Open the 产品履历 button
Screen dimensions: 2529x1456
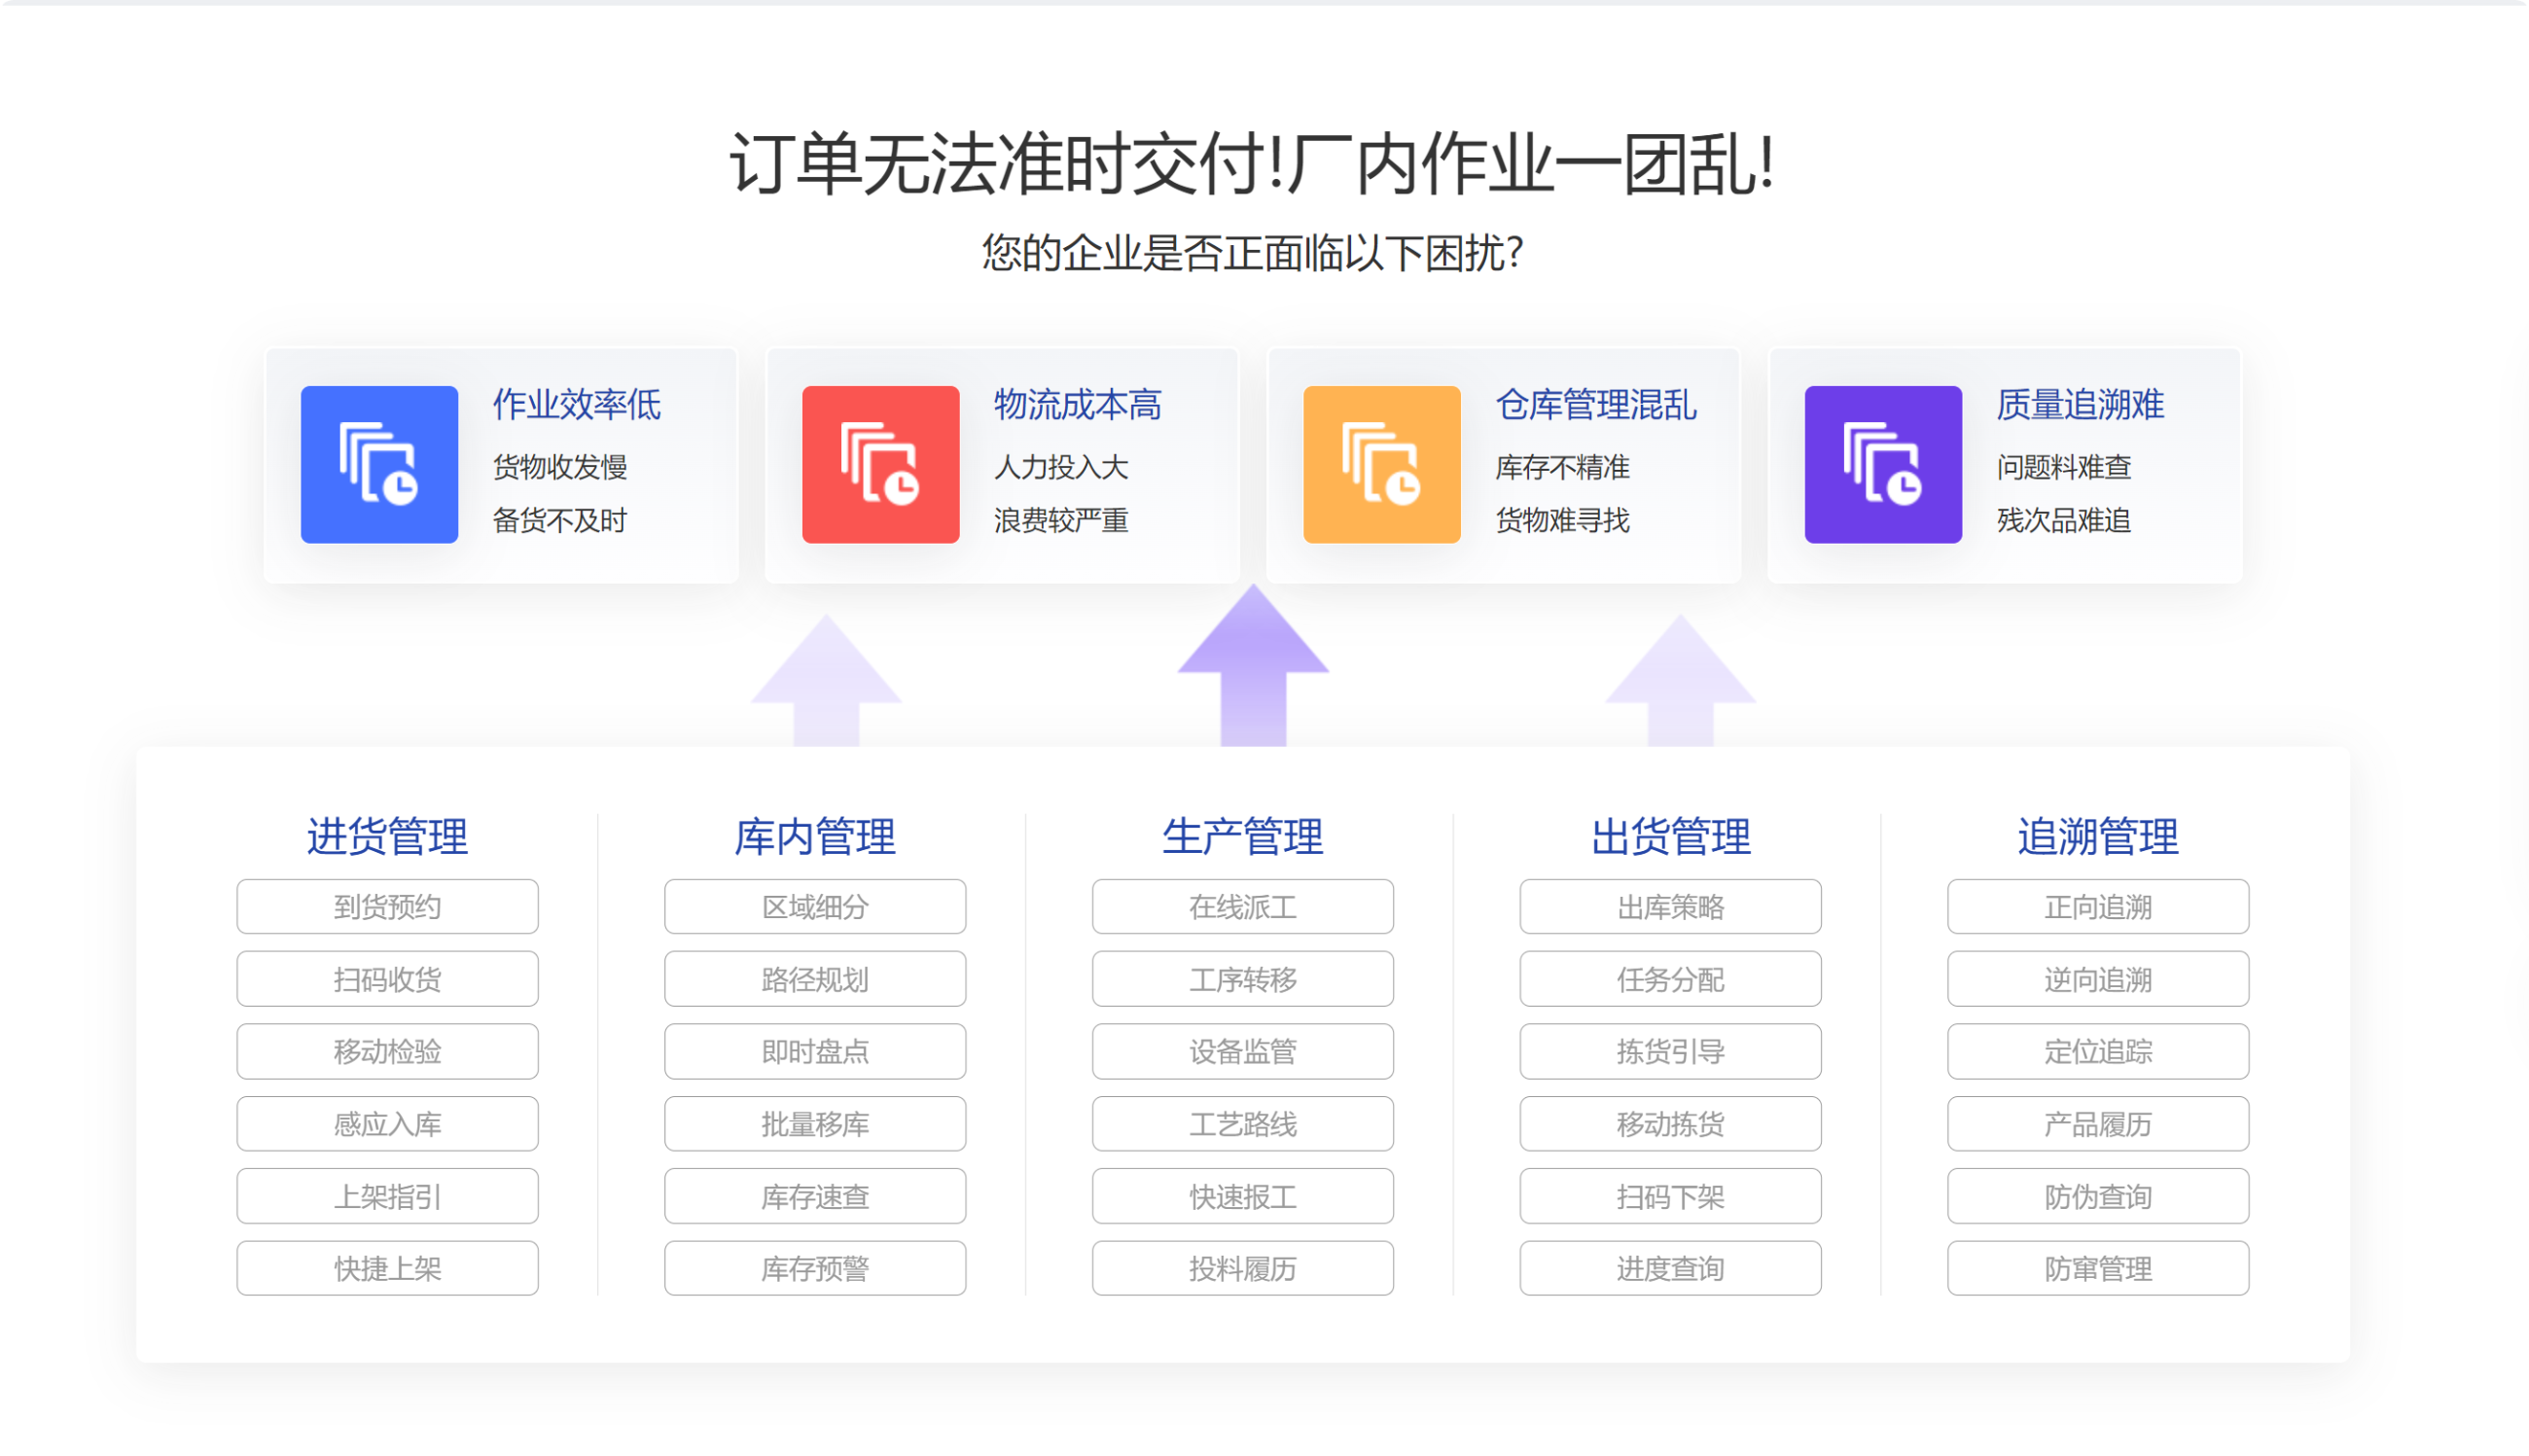tap(2097, 1123)
